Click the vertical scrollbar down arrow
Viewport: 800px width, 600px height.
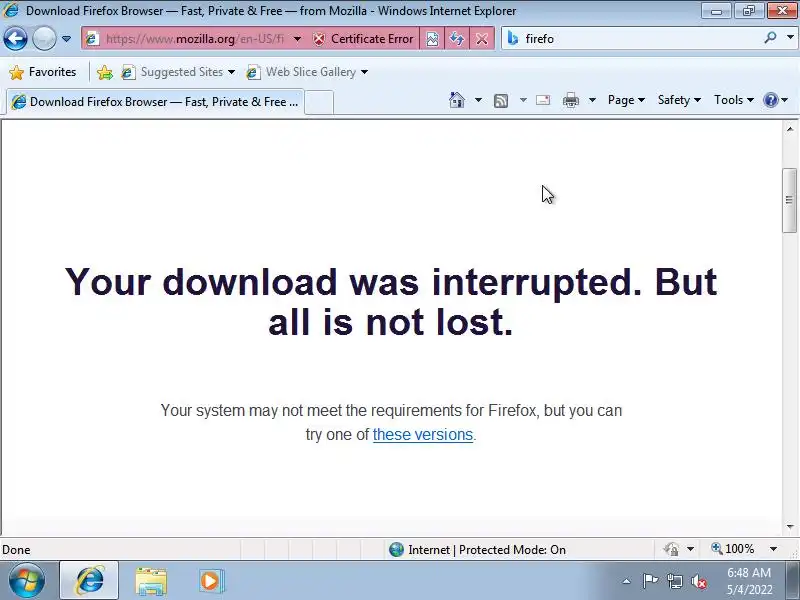790,527
